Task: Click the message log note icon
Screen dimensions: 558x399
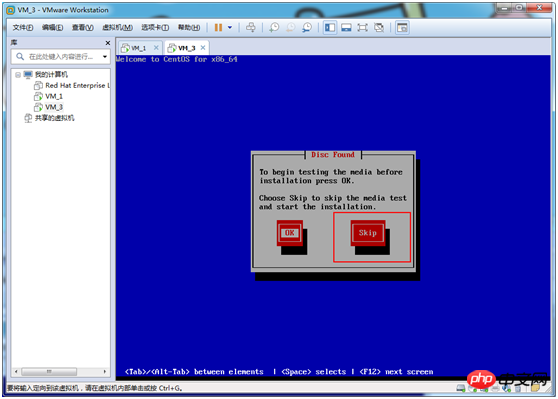Action: click(535, 388)
